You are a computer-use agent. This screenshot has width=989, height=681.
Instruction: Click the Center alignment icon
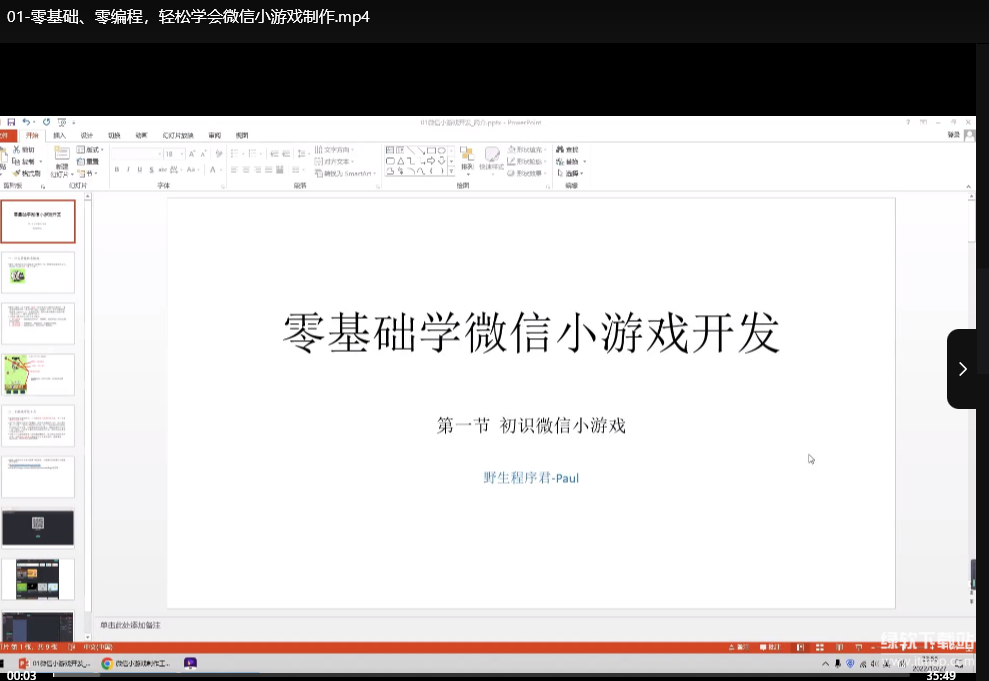point(246,170)
